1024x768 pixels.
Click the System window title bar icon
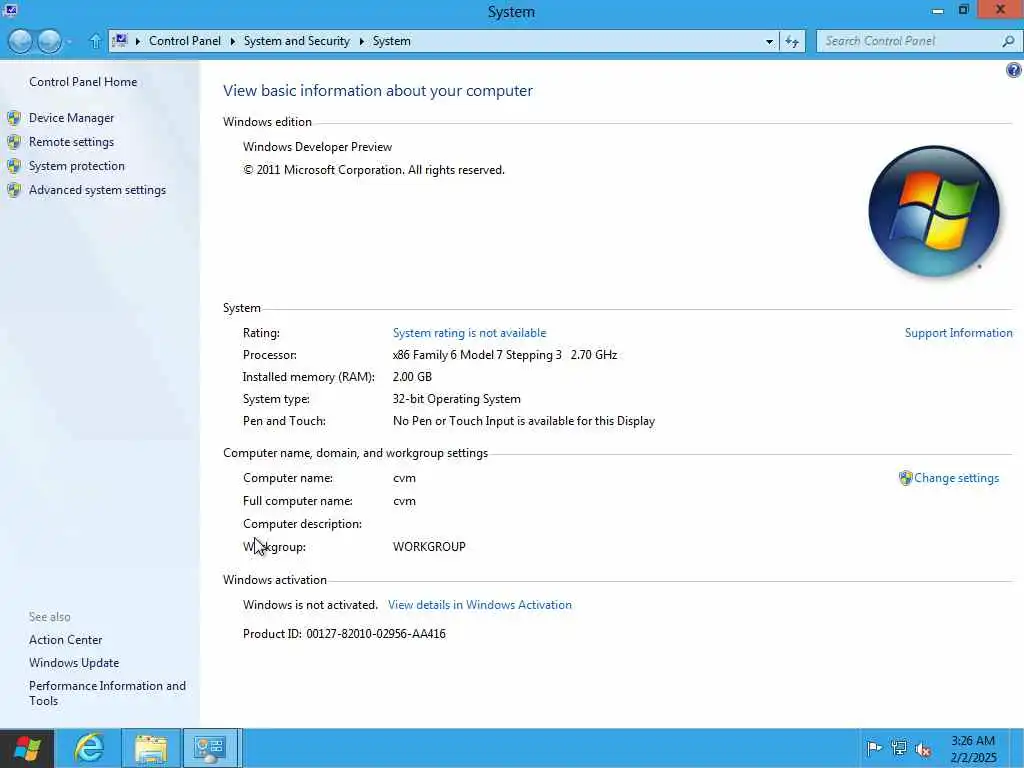pyautogui.click(x=10, y=10)
